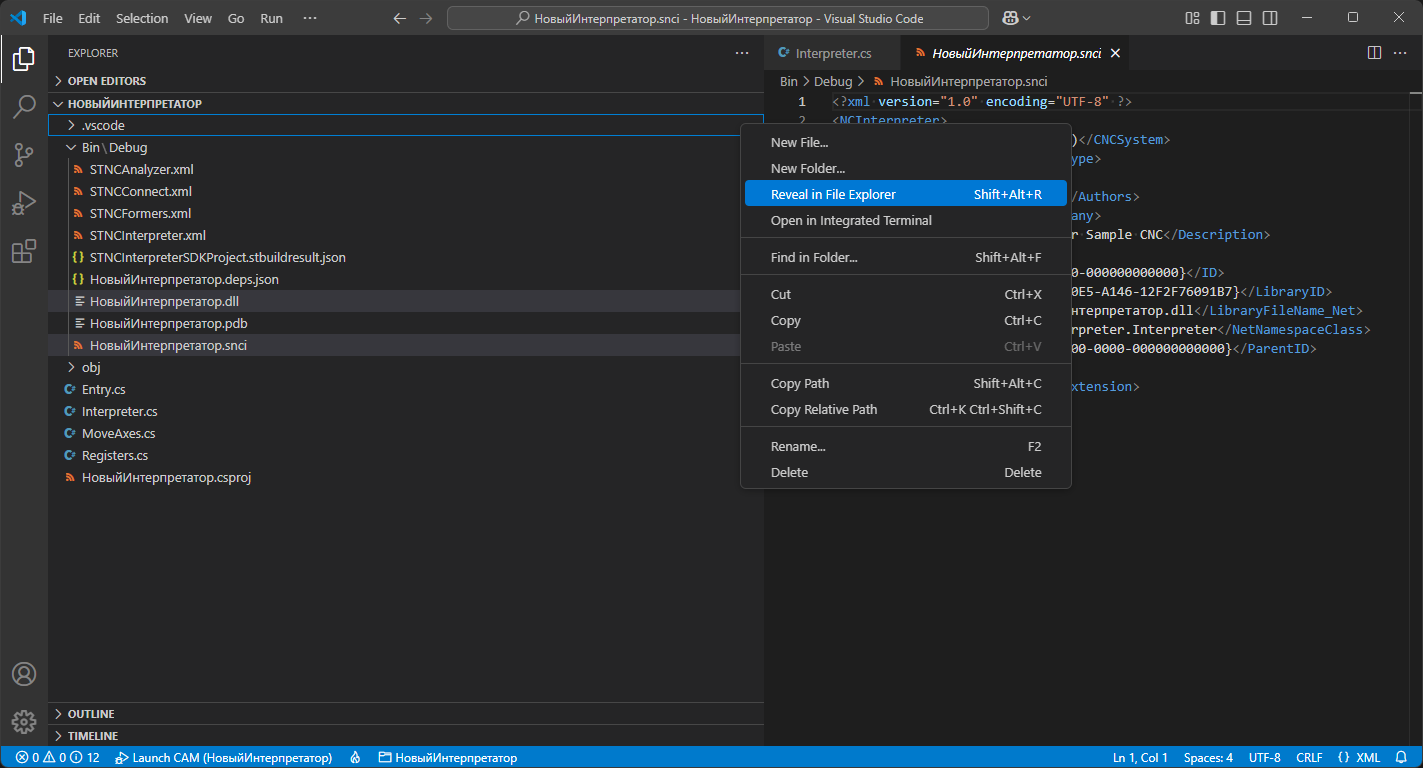Open the View menu
The width and height of the screenshot is (1423, 768).
pos(198,18)
